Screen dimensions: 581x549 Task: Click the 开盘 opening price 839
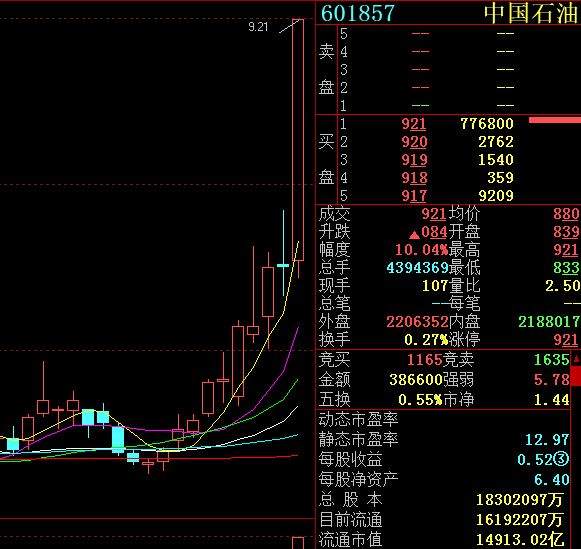(x=566, y=232)
